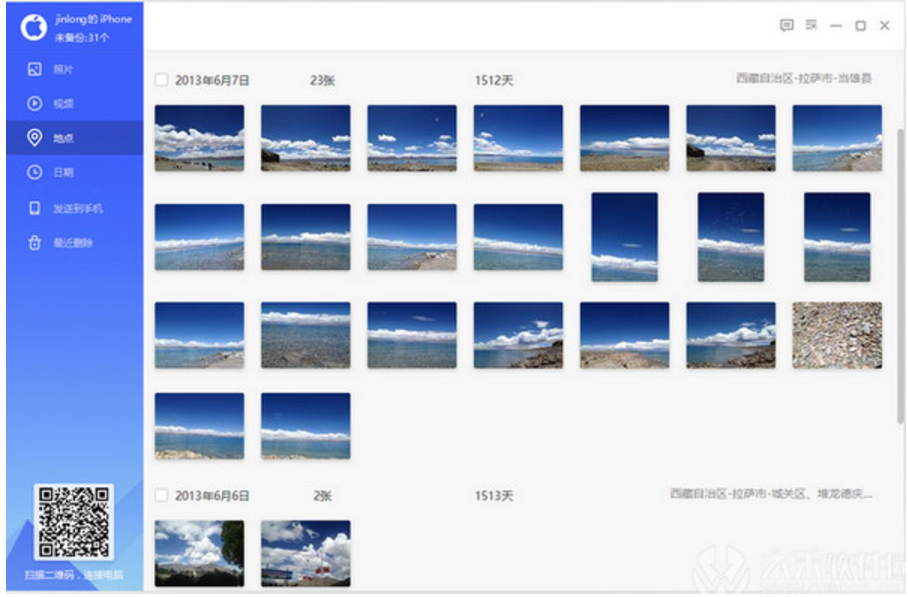Open the first portrait-orientation lake photo

point(624,237)
